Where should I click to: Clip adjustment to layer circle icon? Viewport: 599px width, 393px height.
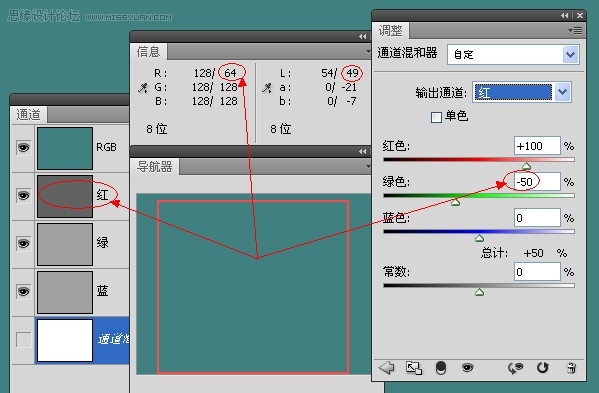pyautogui.click(x=441, y=368)
